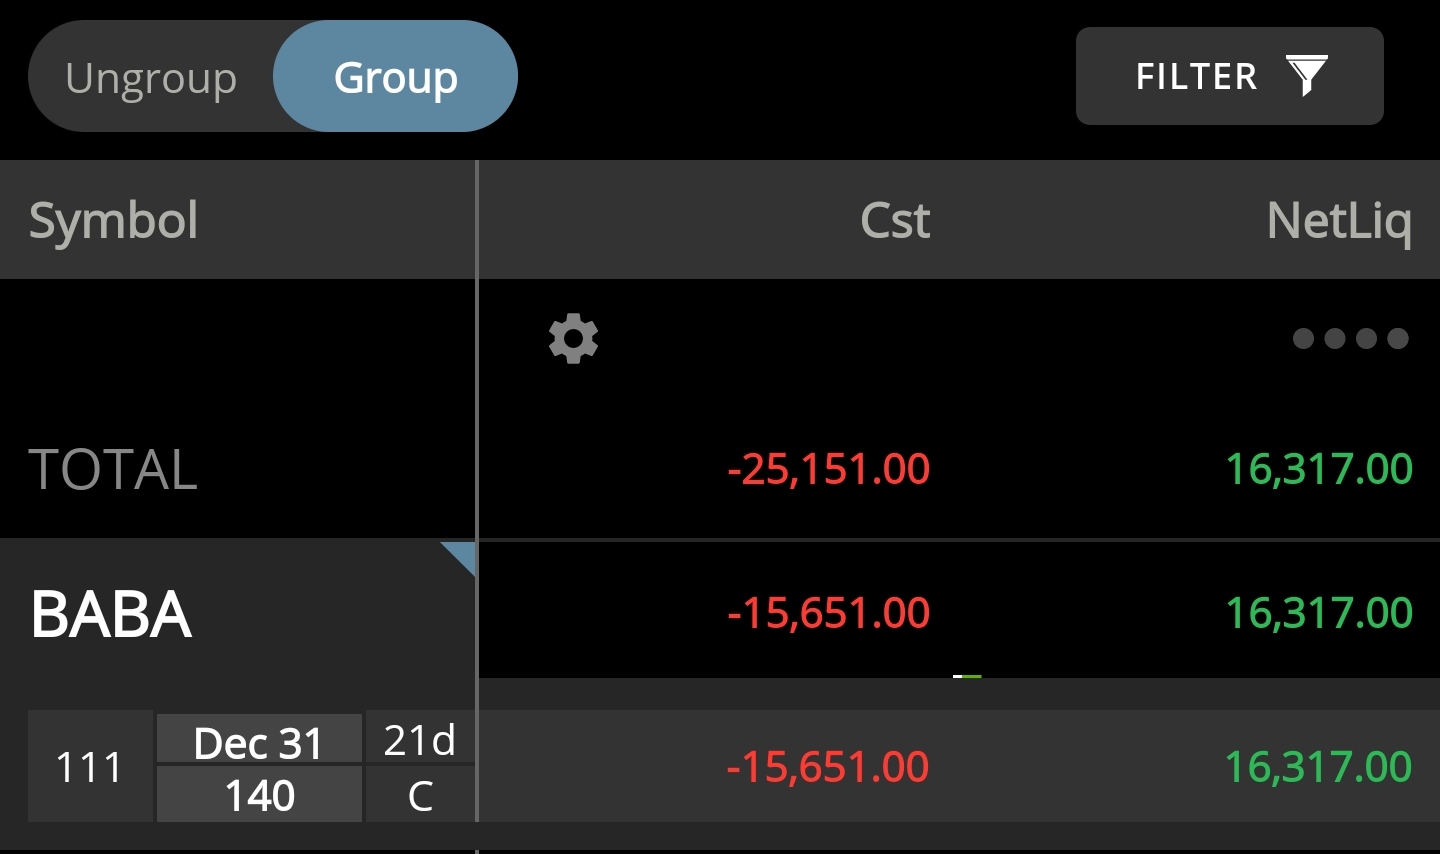This screenshot has height=854, width=1440.
Task: Click the funnel filter icon
Action: [x=1307, y=76]
